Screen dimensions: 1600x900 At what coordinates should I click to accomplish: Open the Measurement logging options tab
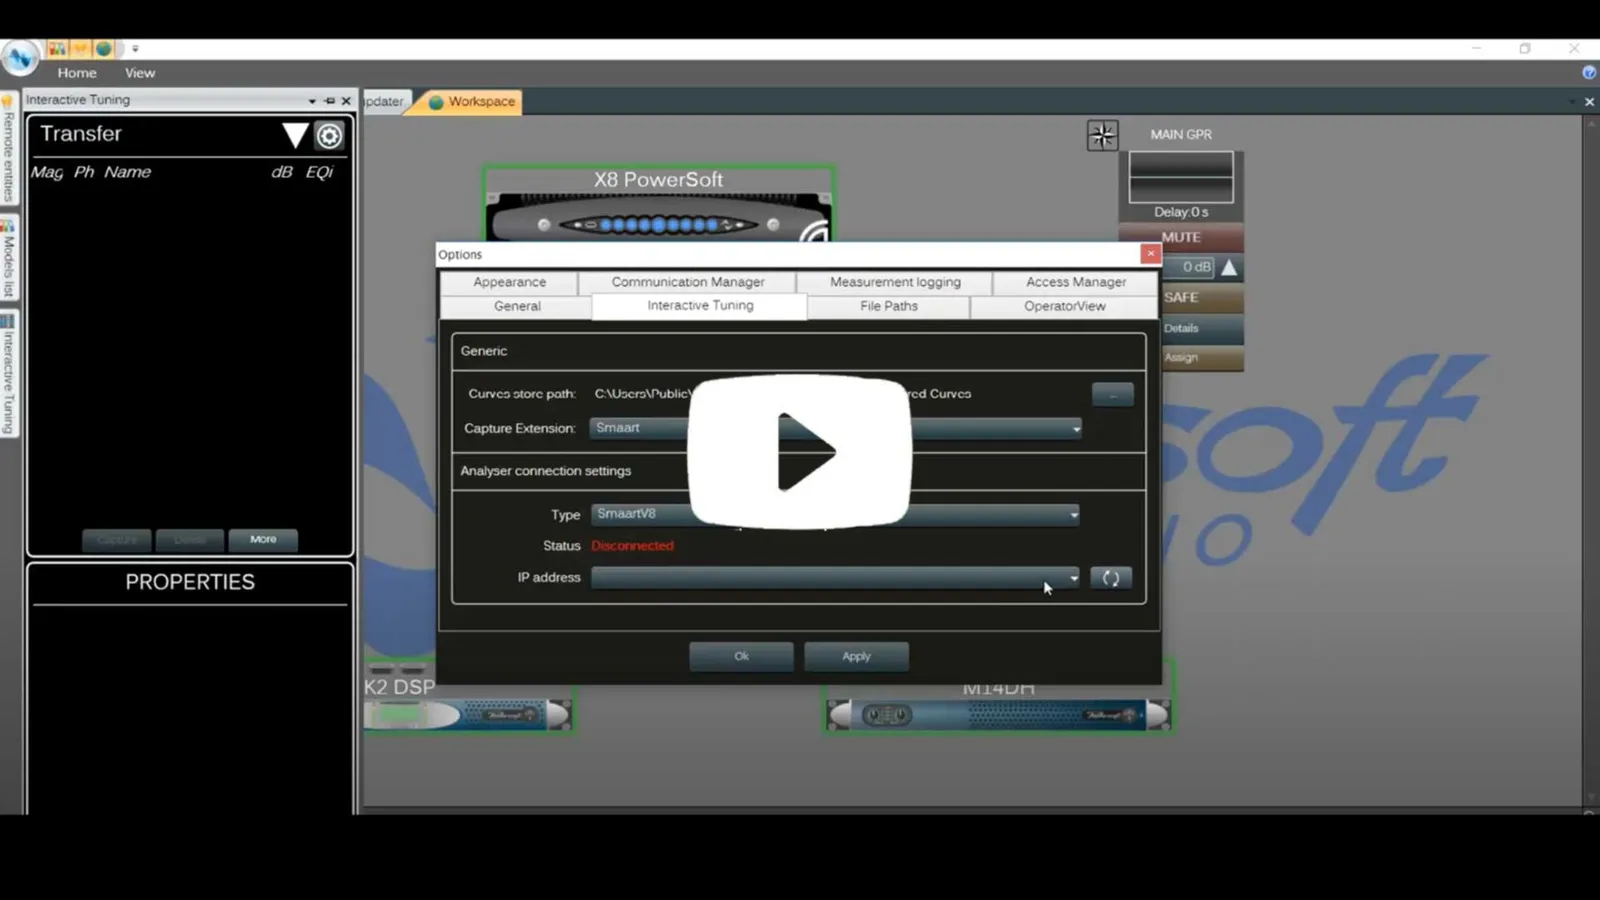895,282
